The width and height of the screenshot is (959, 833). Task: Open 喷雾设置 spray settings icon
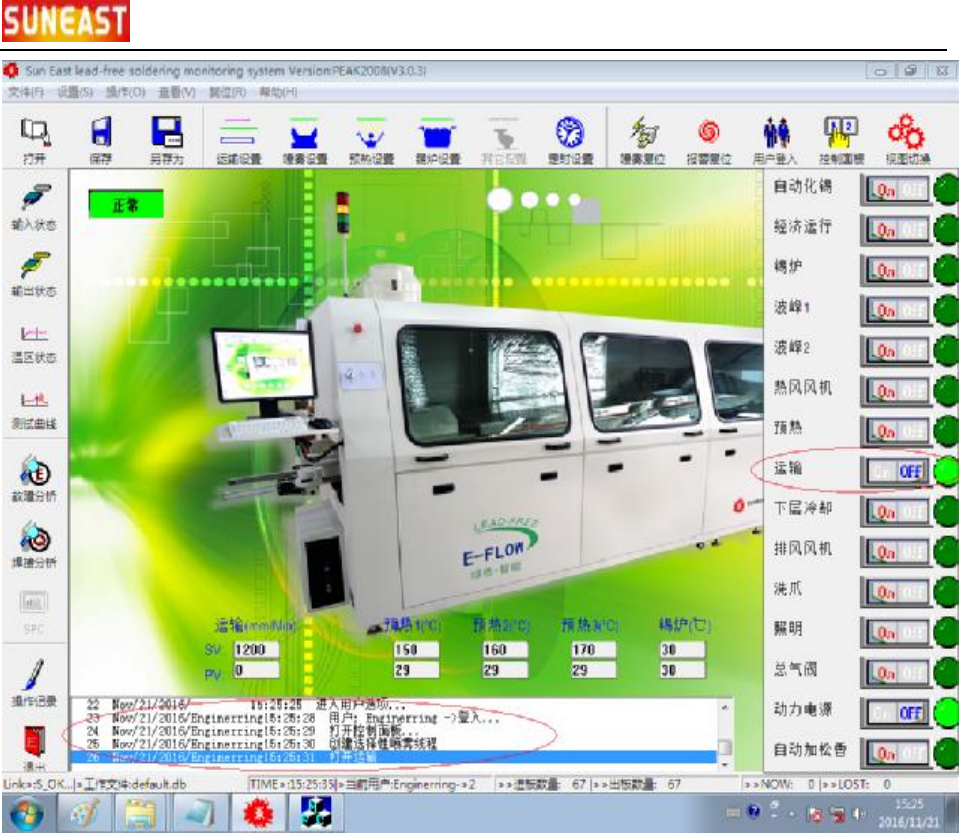[x=305, y=139]
